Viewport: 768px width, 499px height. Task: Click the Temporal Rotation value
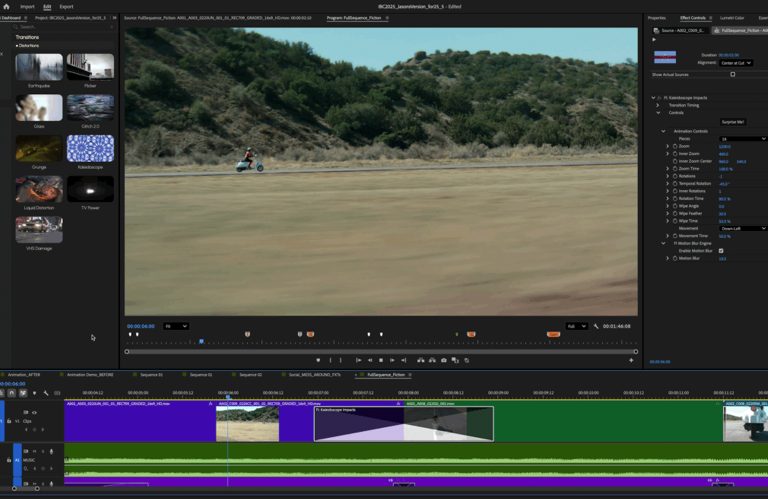click(724, 184)
